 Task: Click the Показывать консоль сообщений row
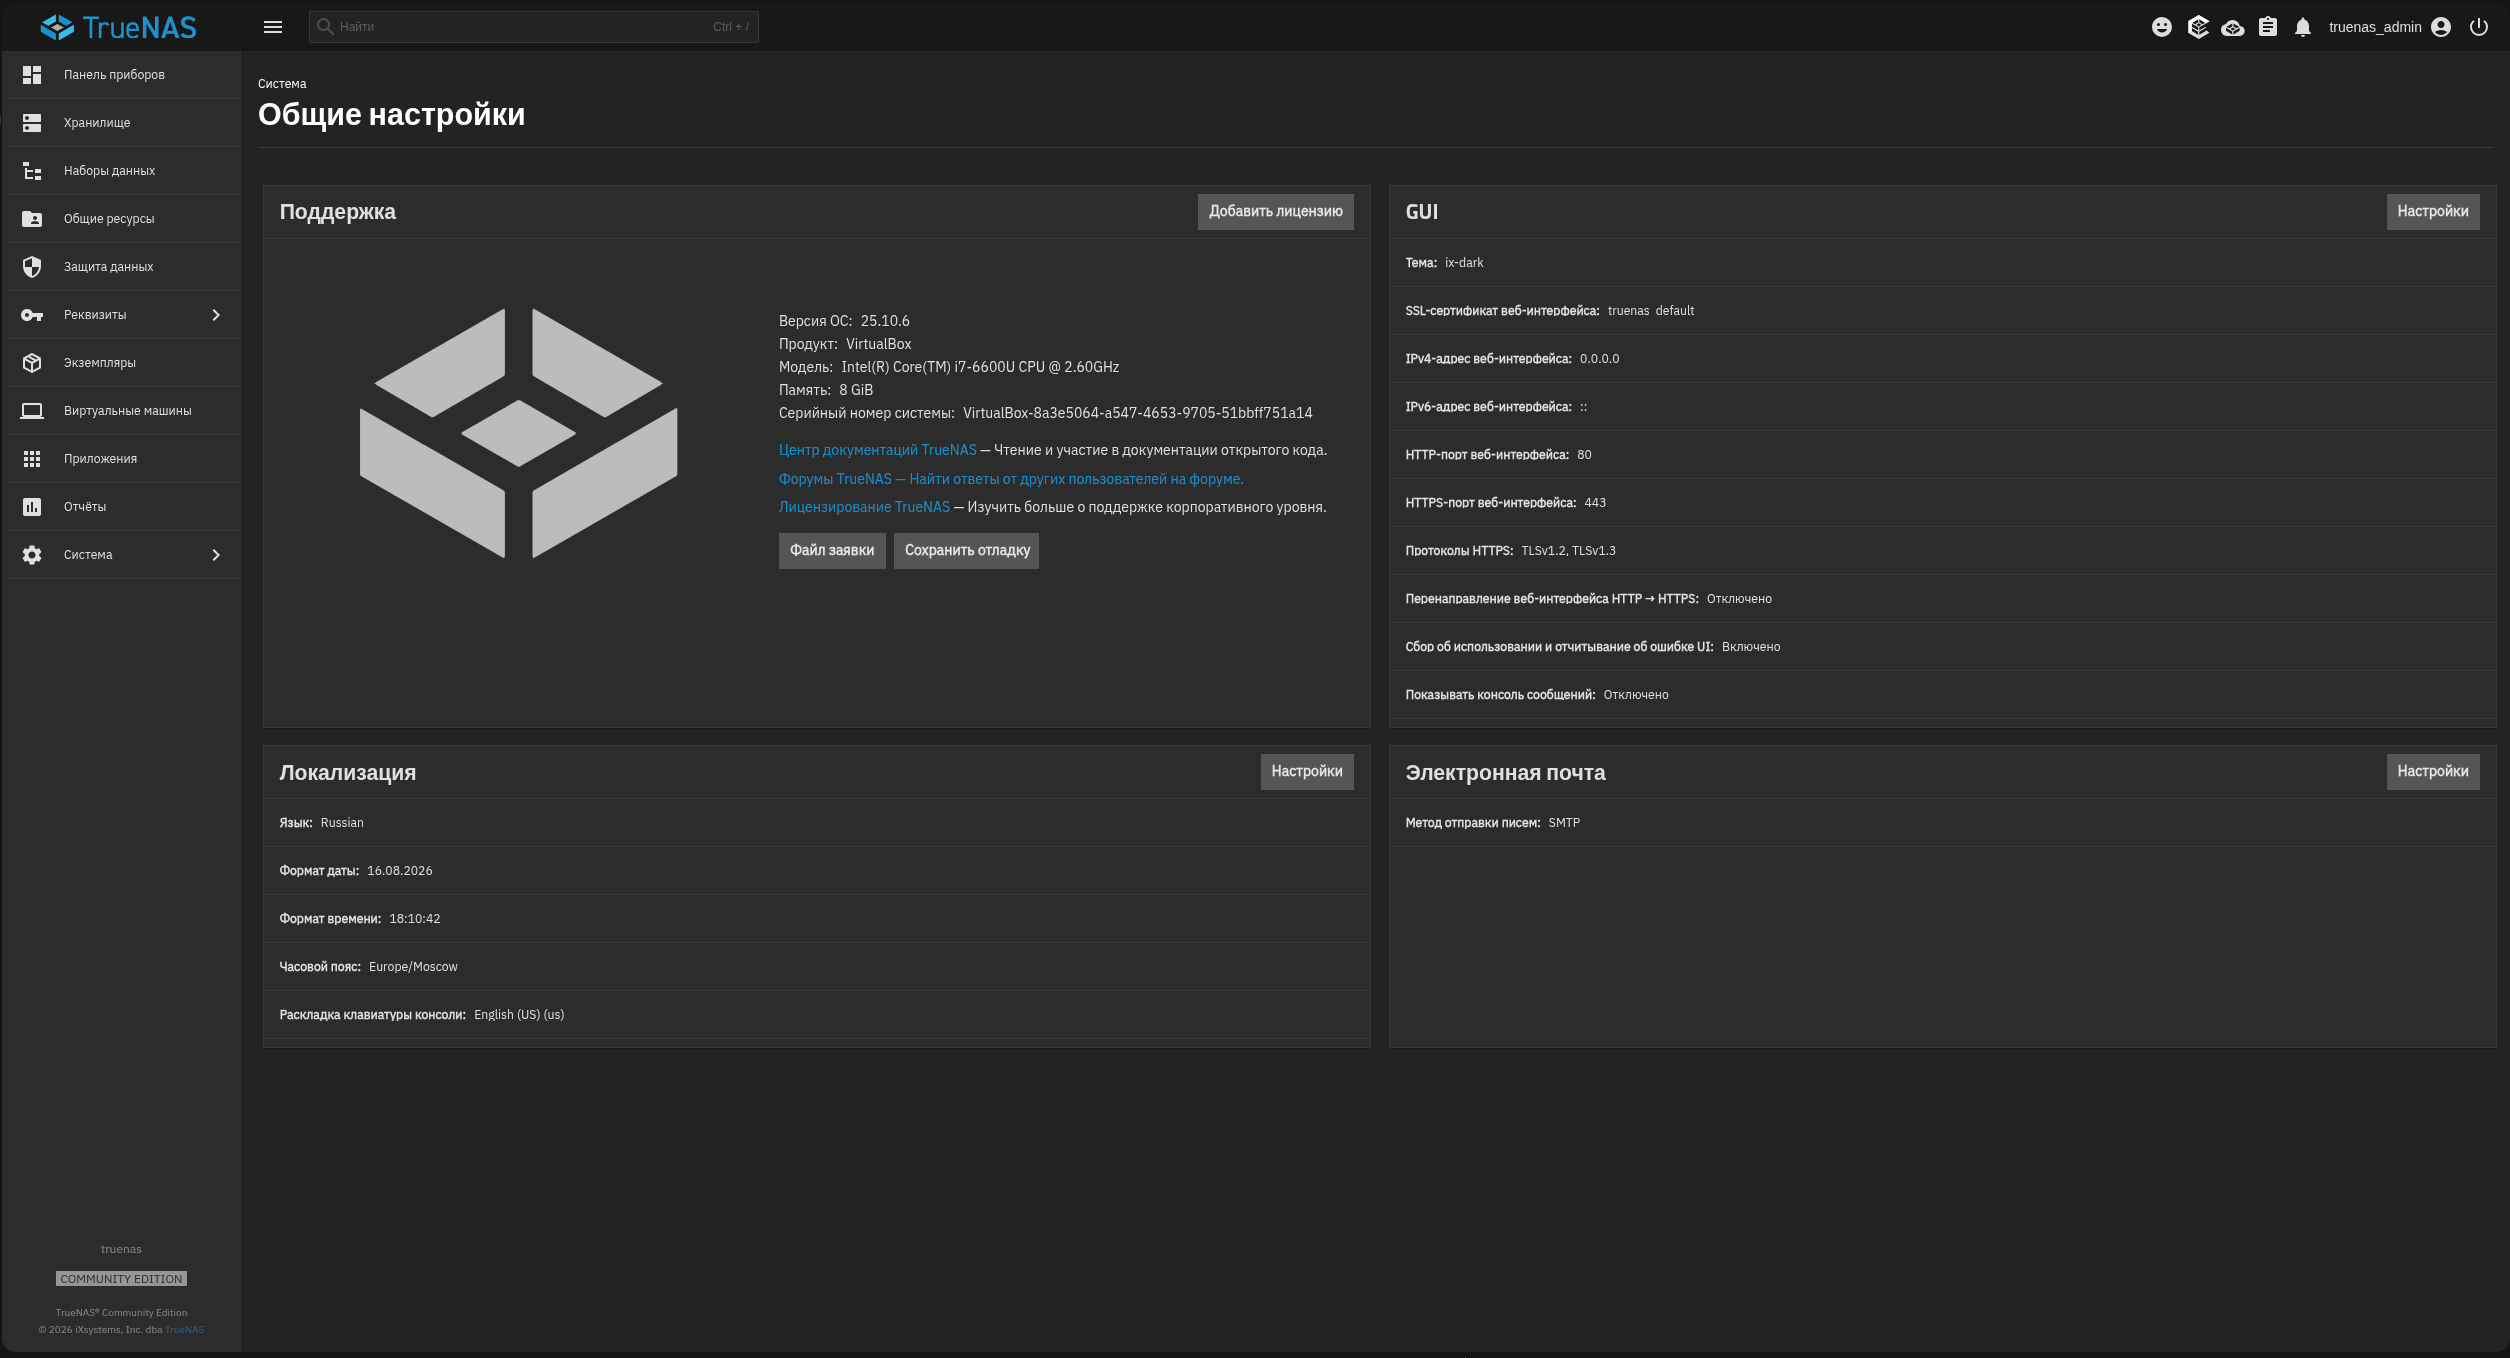1942,695
